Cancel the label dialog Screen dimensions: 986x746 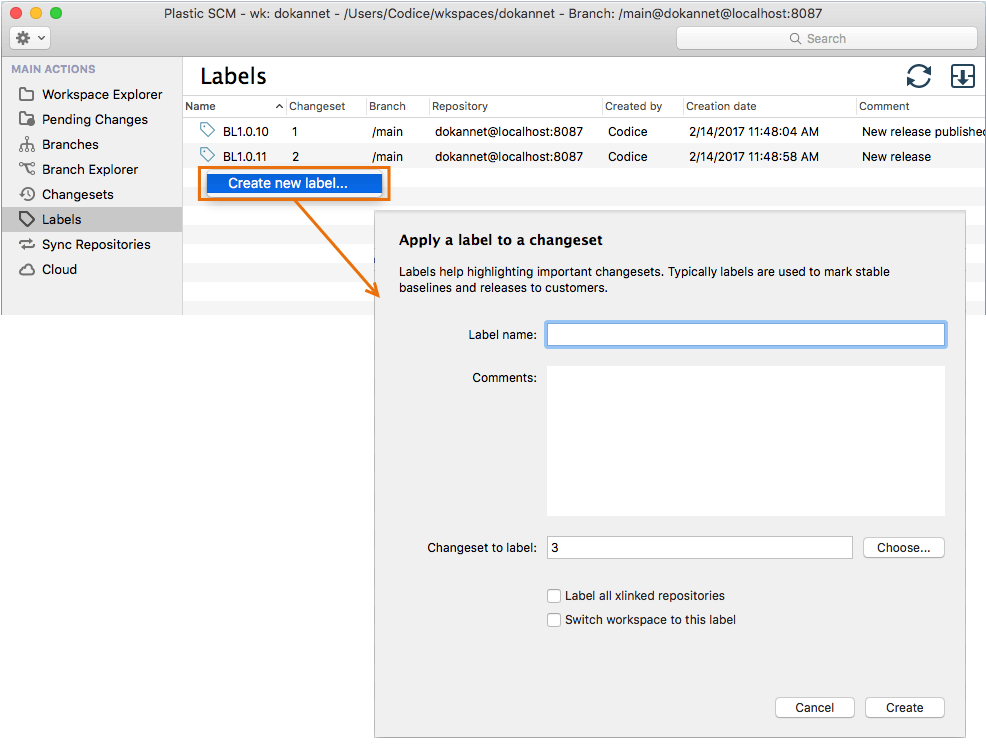814,708
